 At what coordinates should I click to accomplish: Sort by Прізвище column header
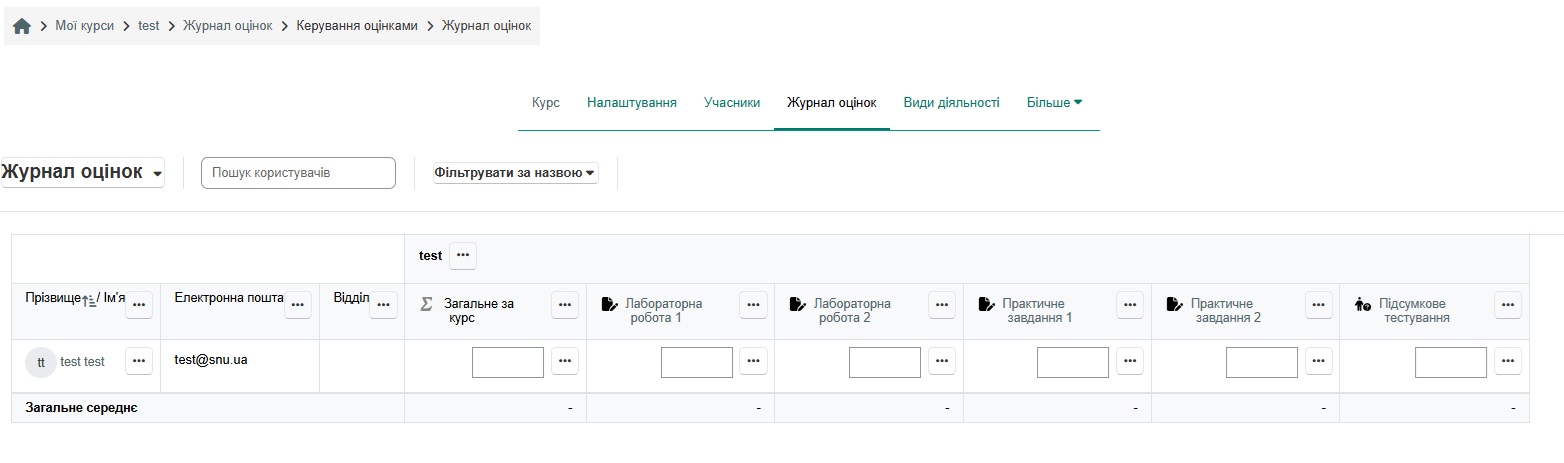pos(52,298)
